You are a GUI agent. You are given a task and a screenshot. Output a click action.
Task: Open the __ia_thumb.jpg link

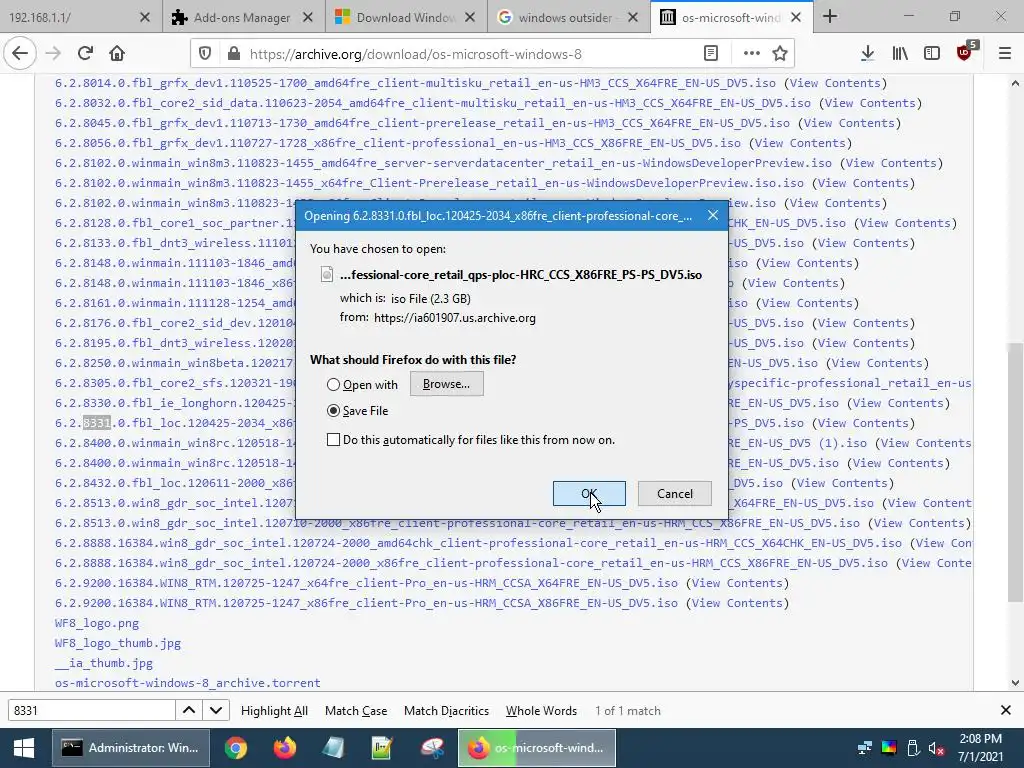104,663
